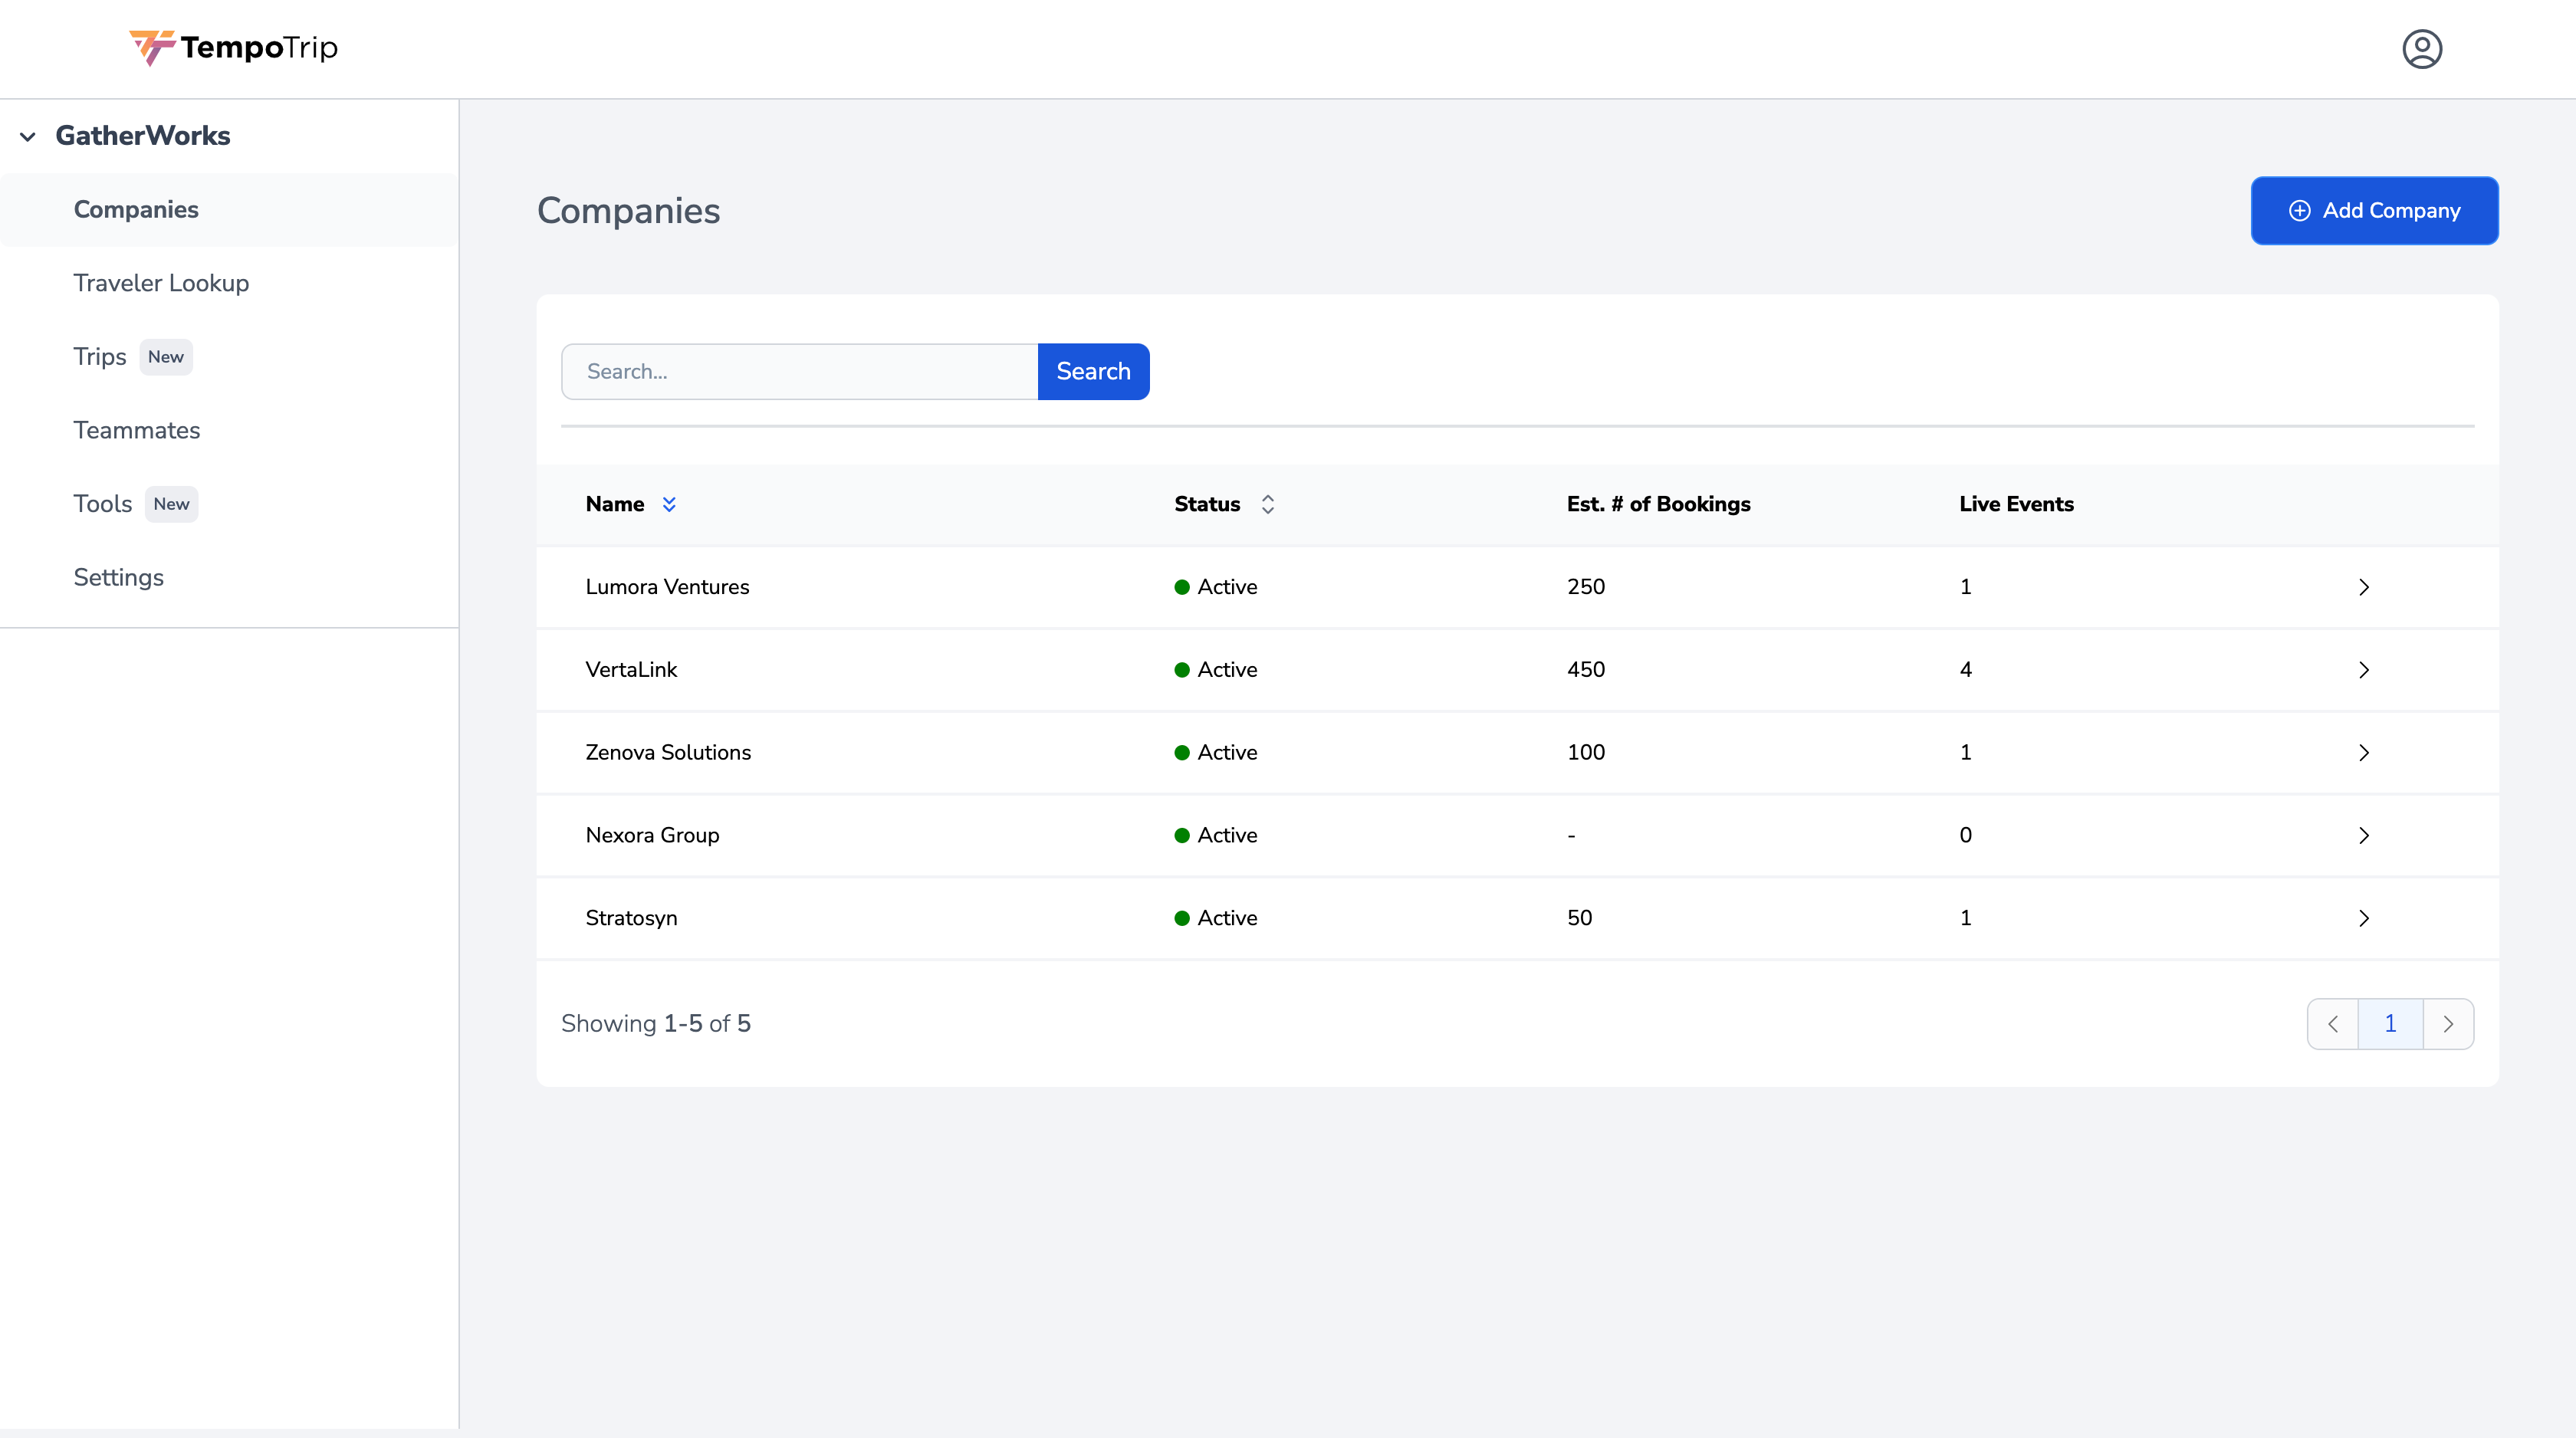Open VertaLink row chevron arrow
Viewport: 2576px width, 1438px height.
2363,670
